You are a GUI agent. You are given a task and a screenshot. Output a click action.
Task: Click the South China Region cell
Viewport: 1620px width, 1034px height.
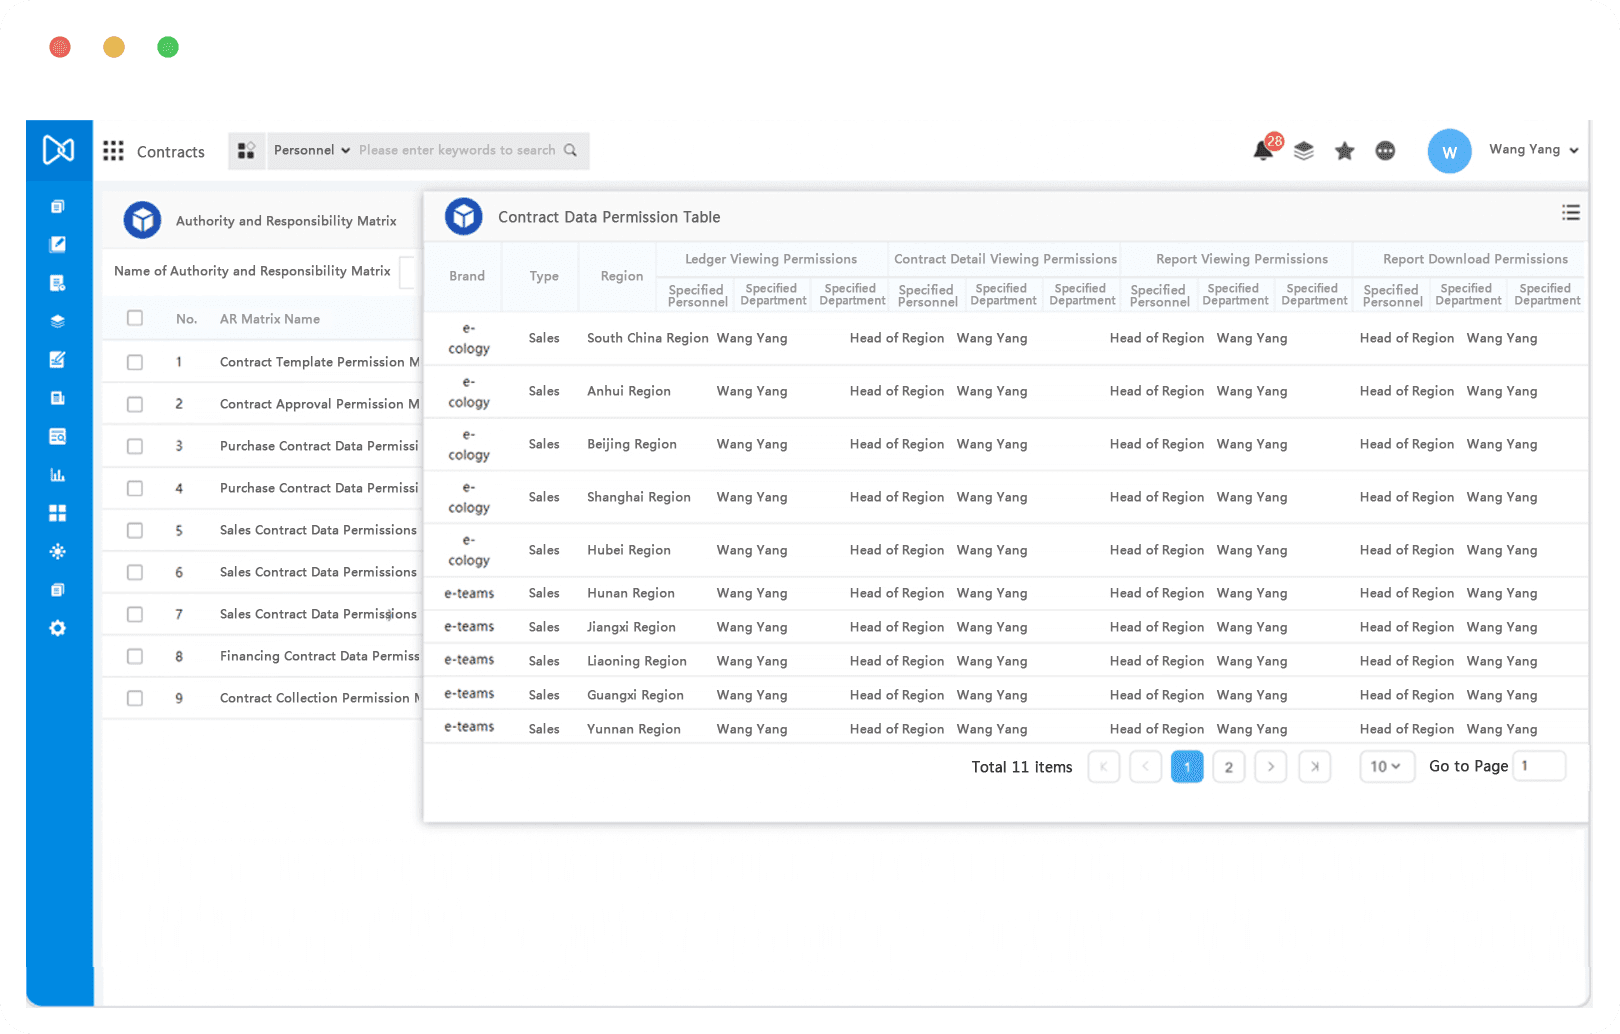click(647, 338)
